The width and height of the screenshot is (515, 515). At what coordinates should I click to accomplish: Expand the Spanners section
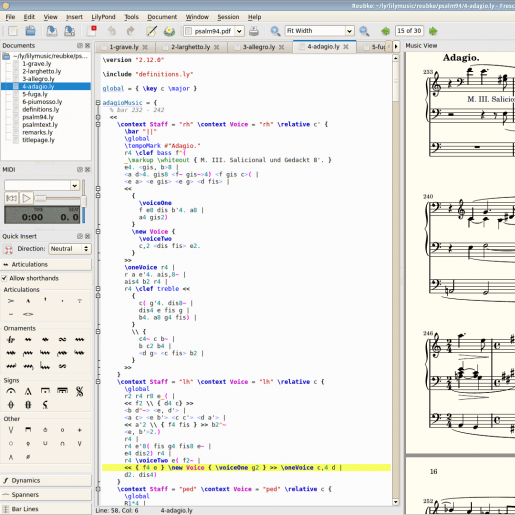(x=46, y=495)
